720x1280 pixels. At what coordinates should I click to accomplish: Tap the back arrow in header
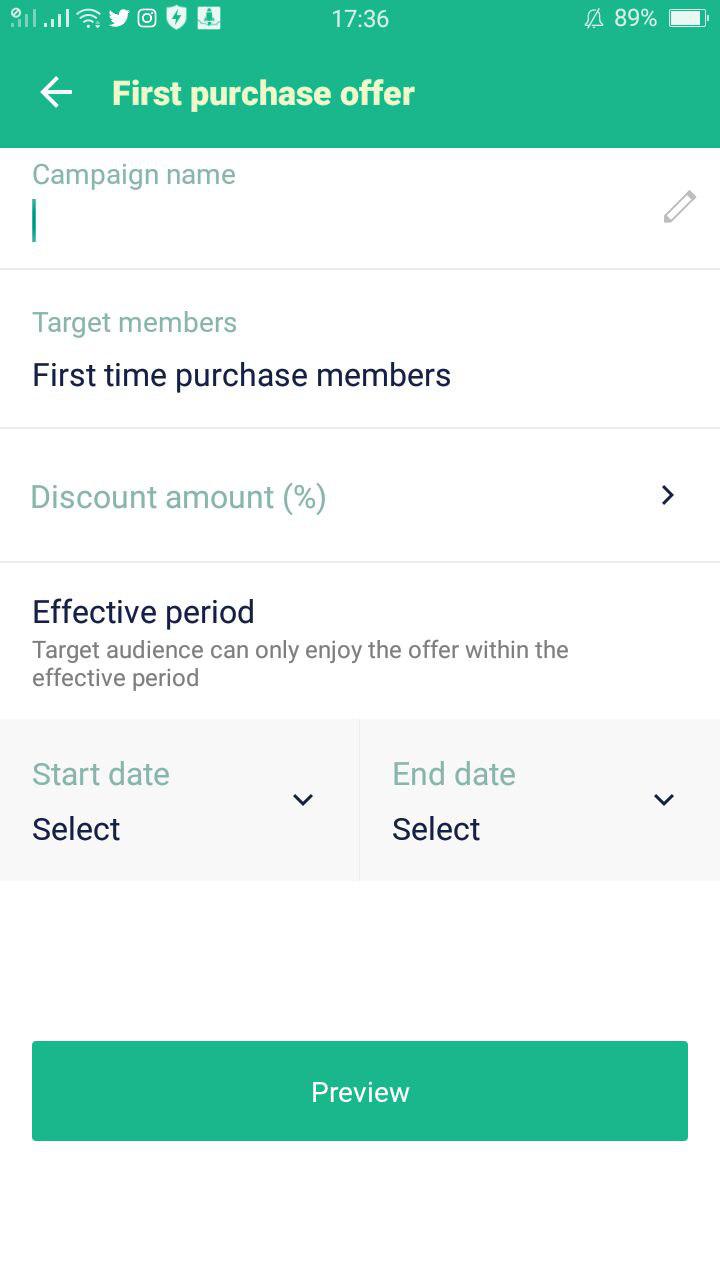point(56,93)
